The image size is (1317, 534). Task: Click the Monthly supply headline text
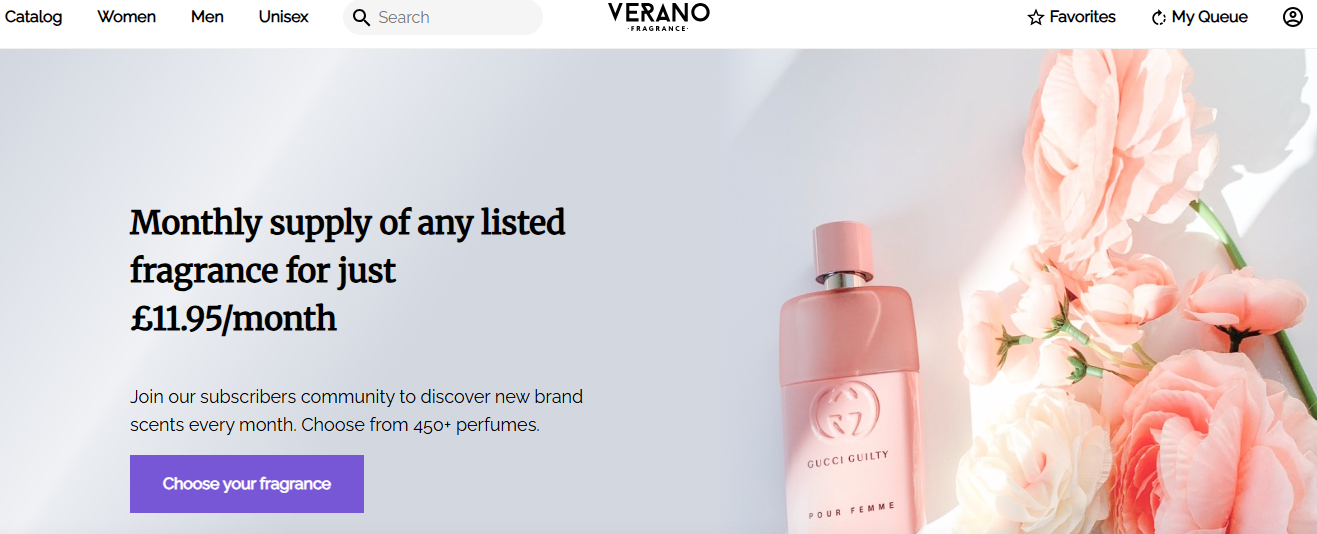347,270
